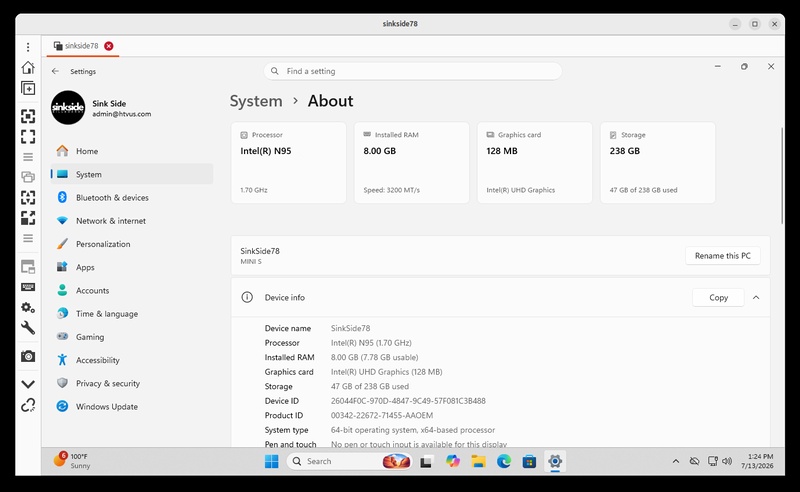The width and height of the screenshot is (800, 492).
Task: Click the keyboard icon in the left sidebar
Action: coord(28,287)
